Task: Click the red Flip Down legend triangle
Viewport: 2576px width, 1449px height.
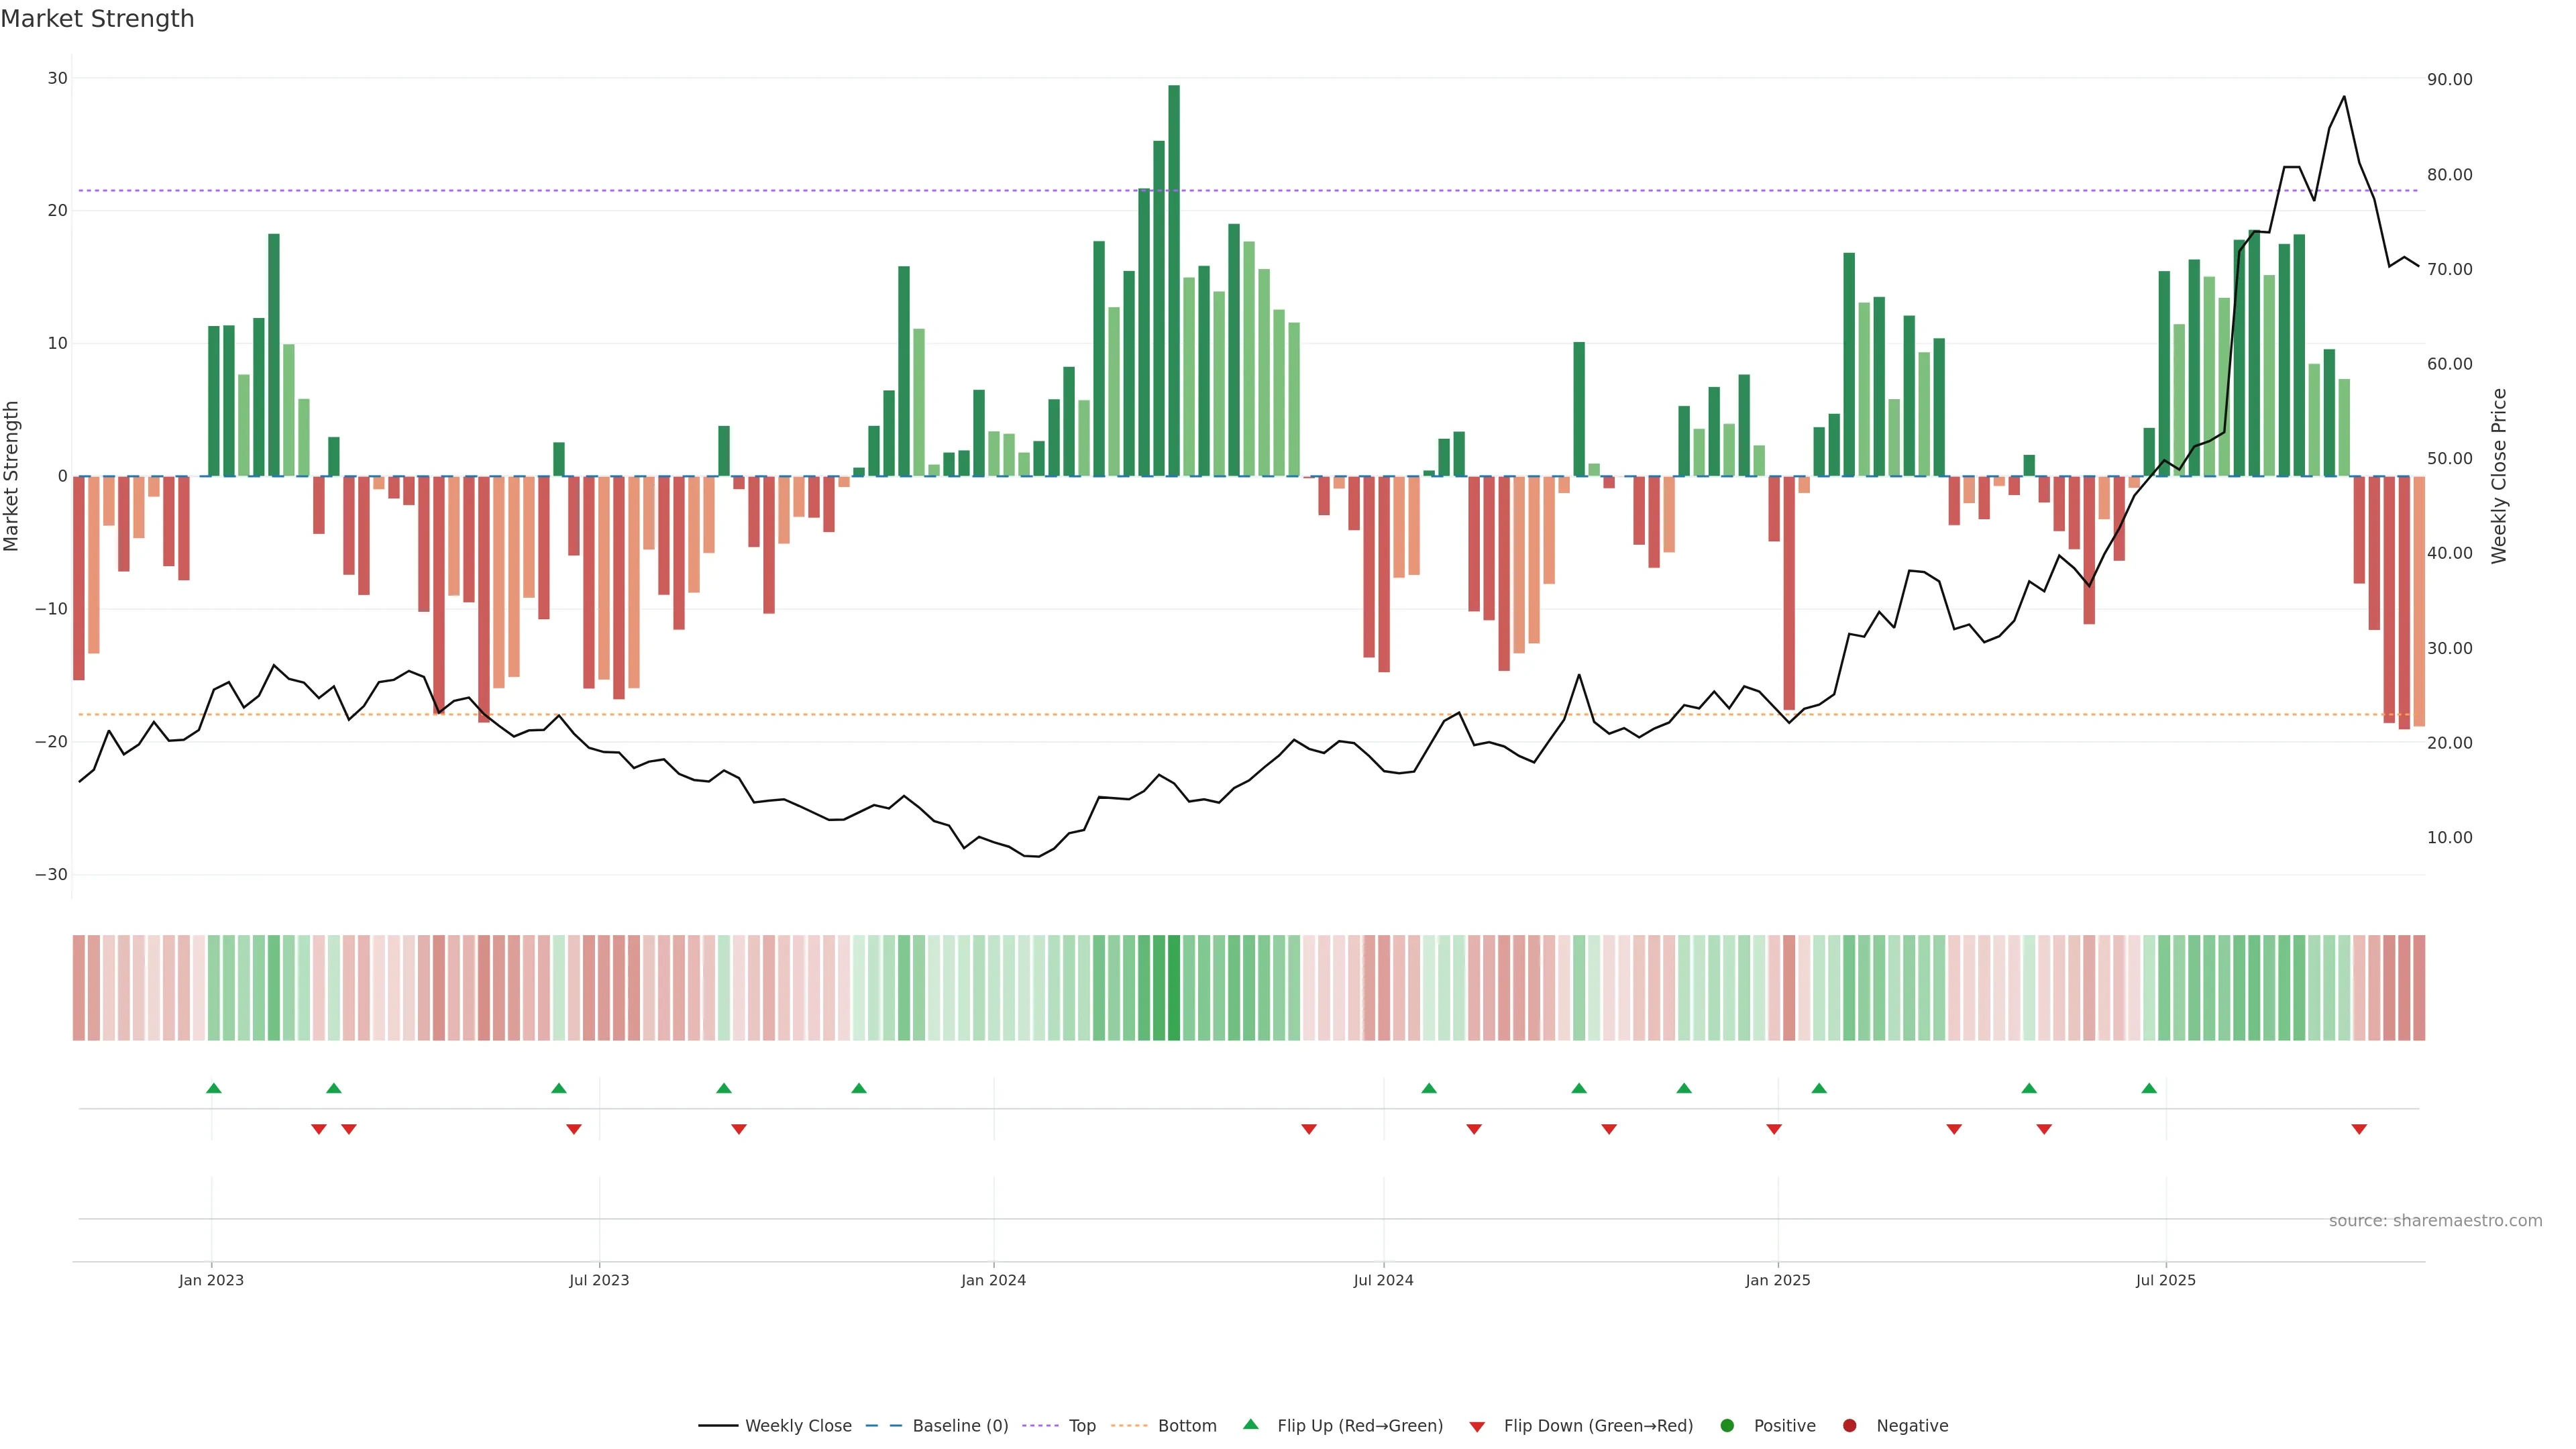Action: [x=1477, y=1427]
